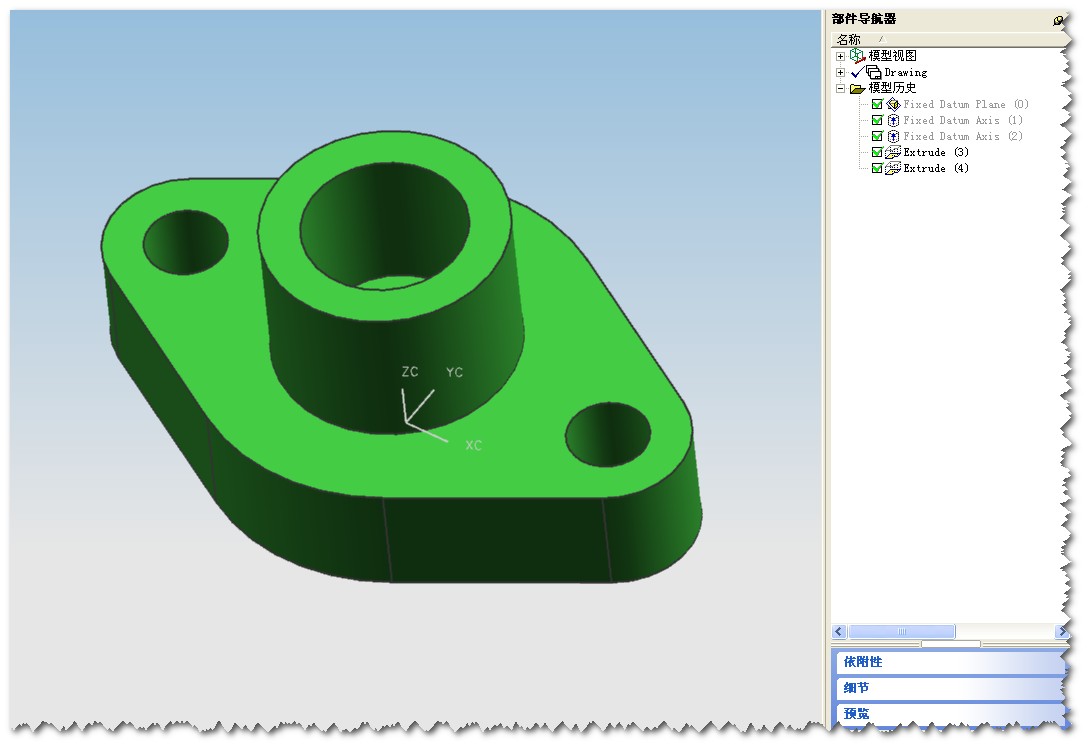Expand the 依附性 section

[x=949, y=662]
